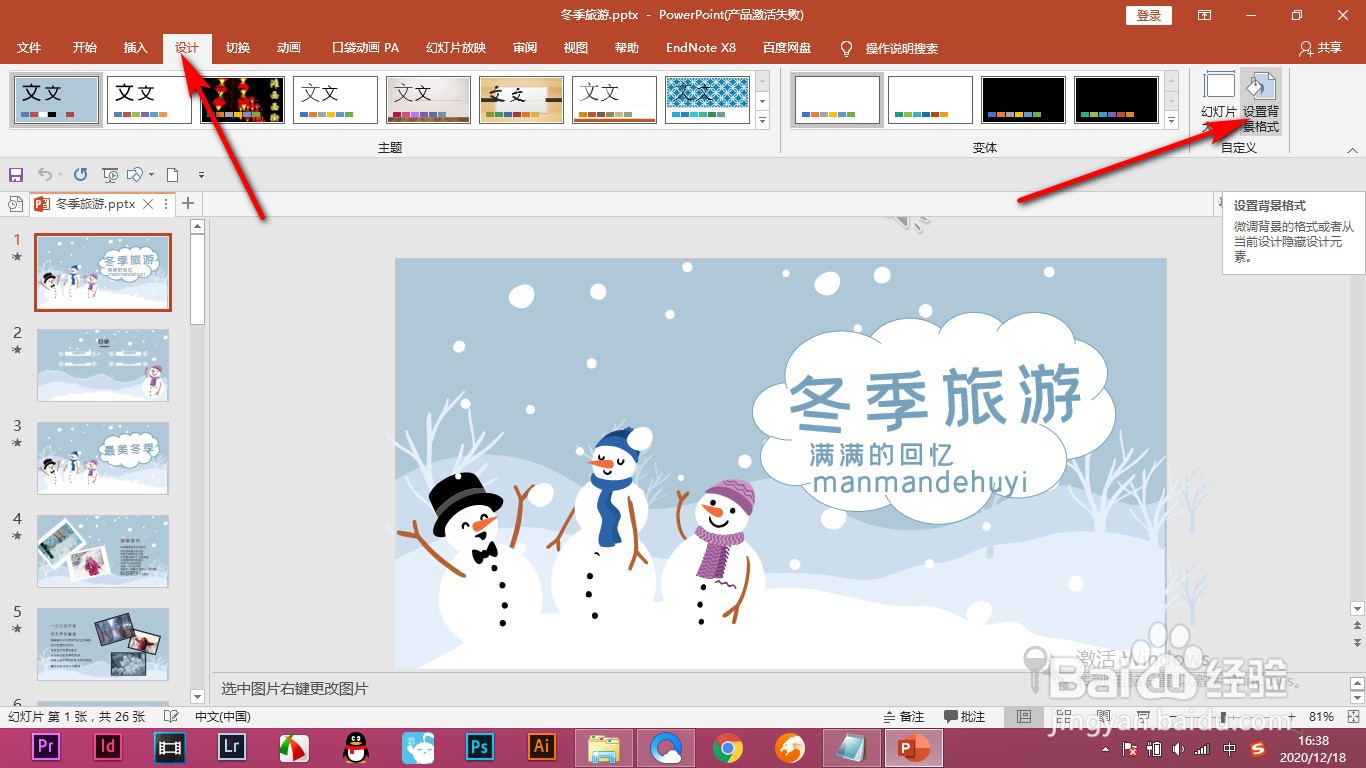Expand the themes gallery More arrow
This screenshot has height=768, width=1366.
point(763,121)
